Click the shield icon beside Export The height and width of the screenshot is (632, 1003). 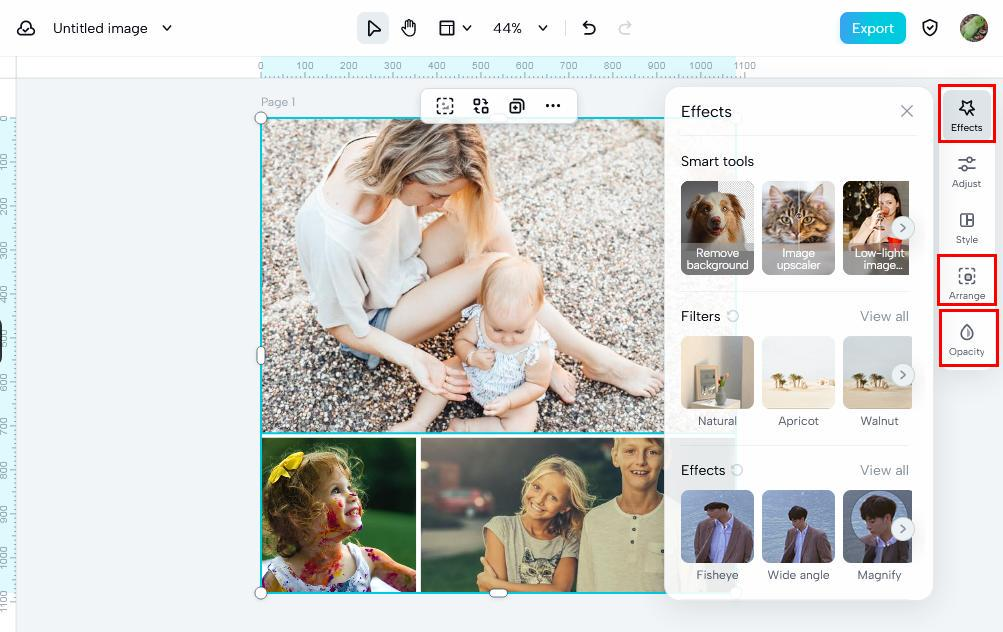click(x=930, y=28)
